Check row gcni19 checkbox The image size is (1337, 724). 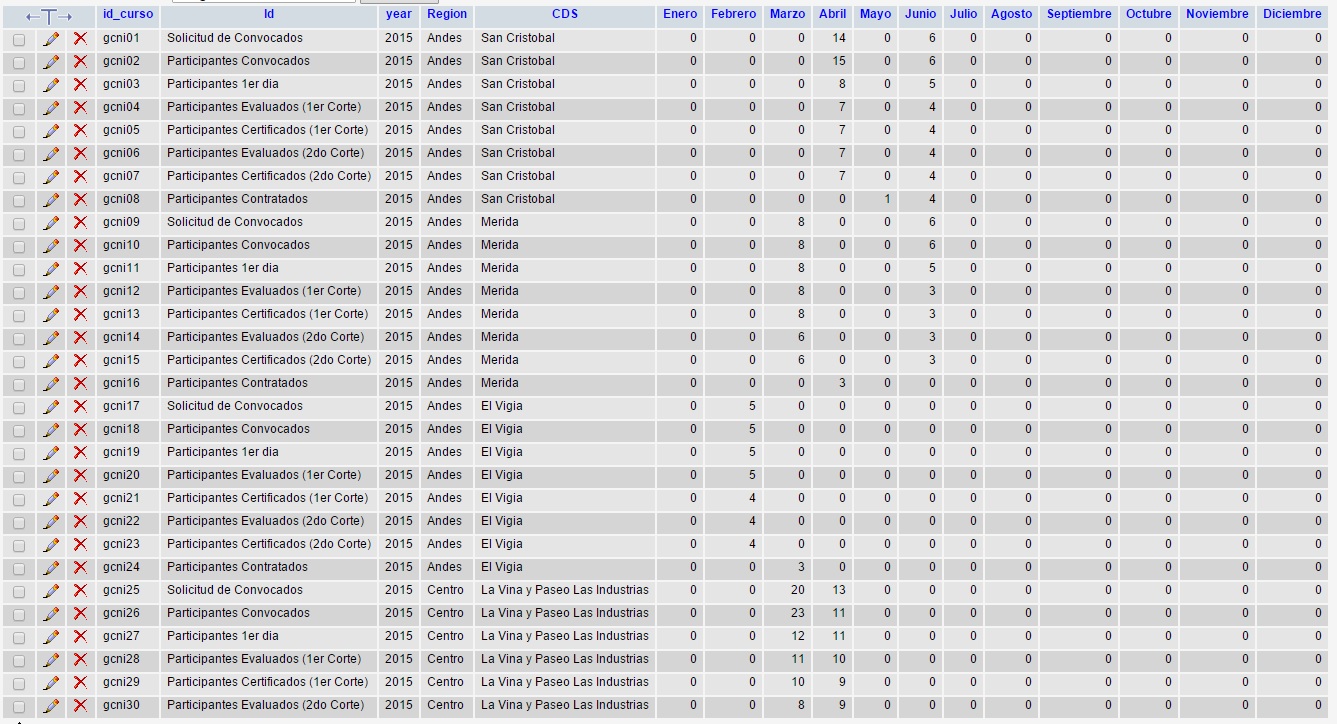(19, 453)
